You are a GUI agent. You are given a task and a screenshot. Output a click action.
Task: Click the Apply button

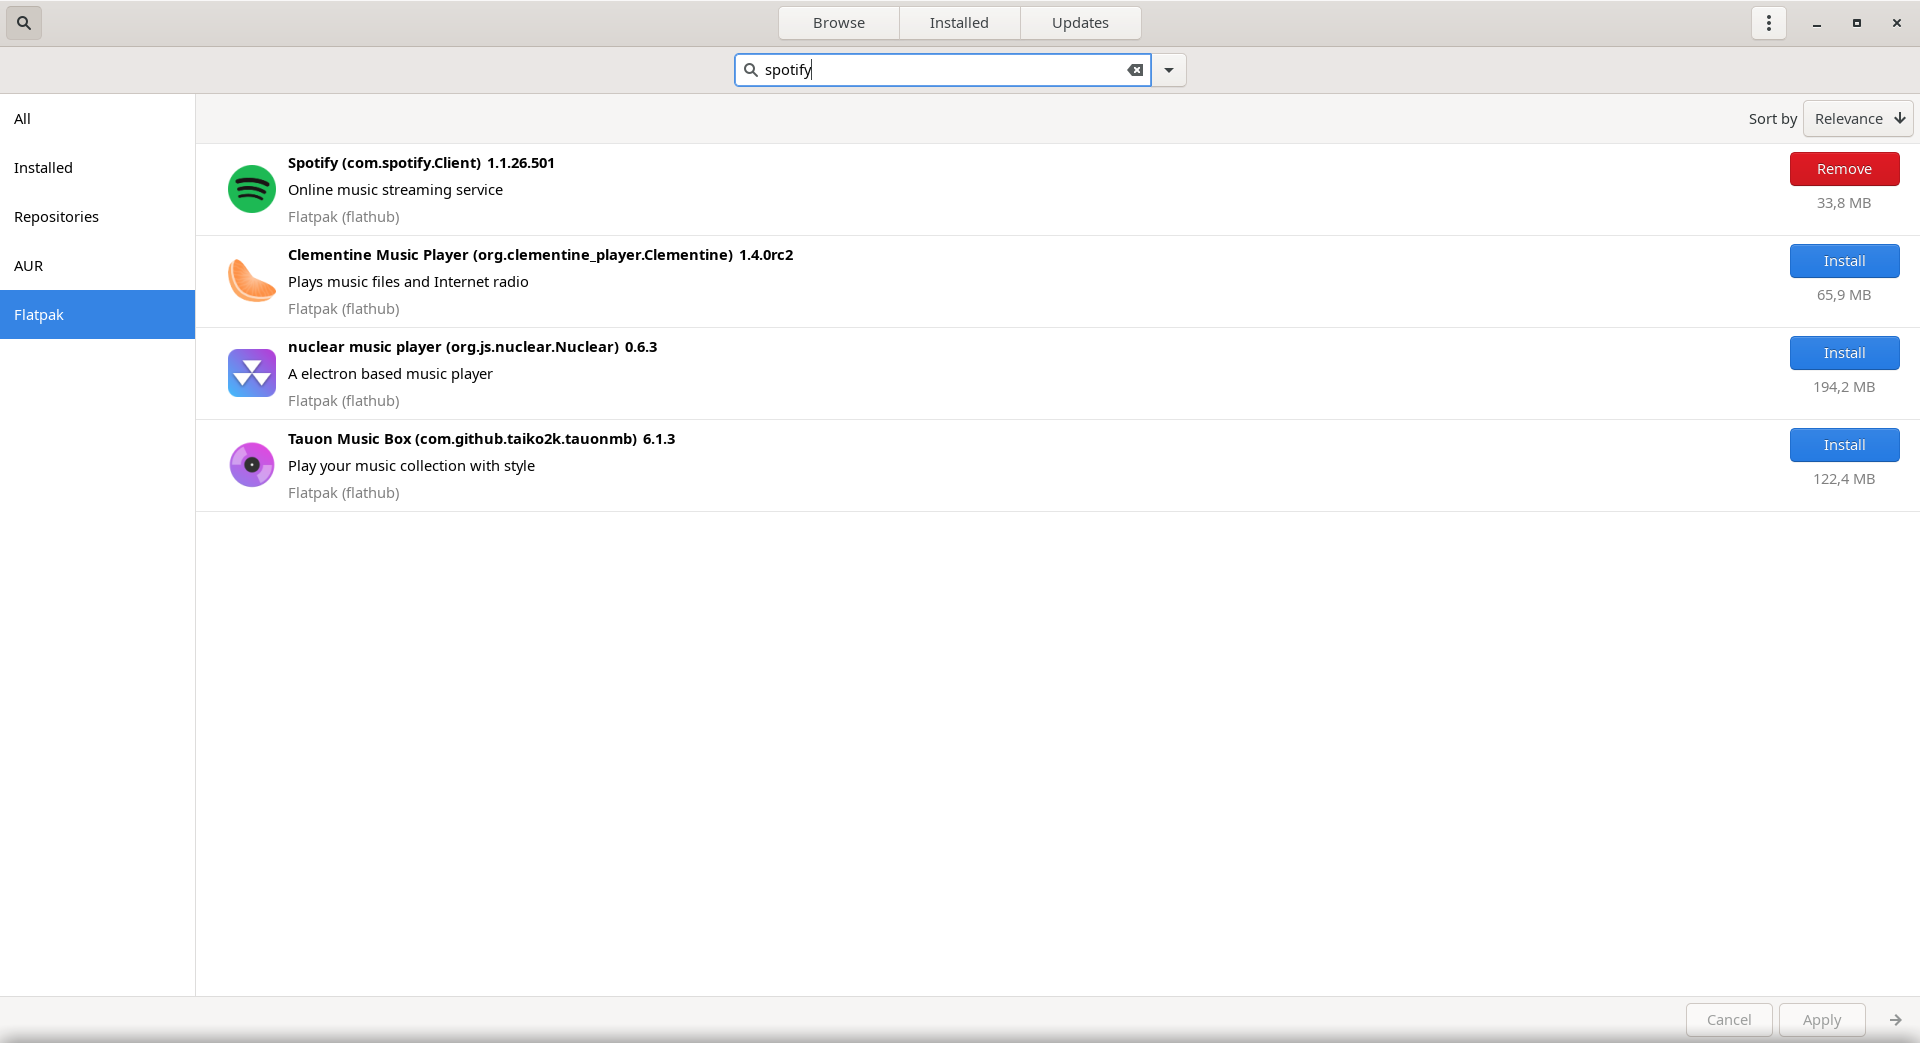click(x=1822, y=1020)
